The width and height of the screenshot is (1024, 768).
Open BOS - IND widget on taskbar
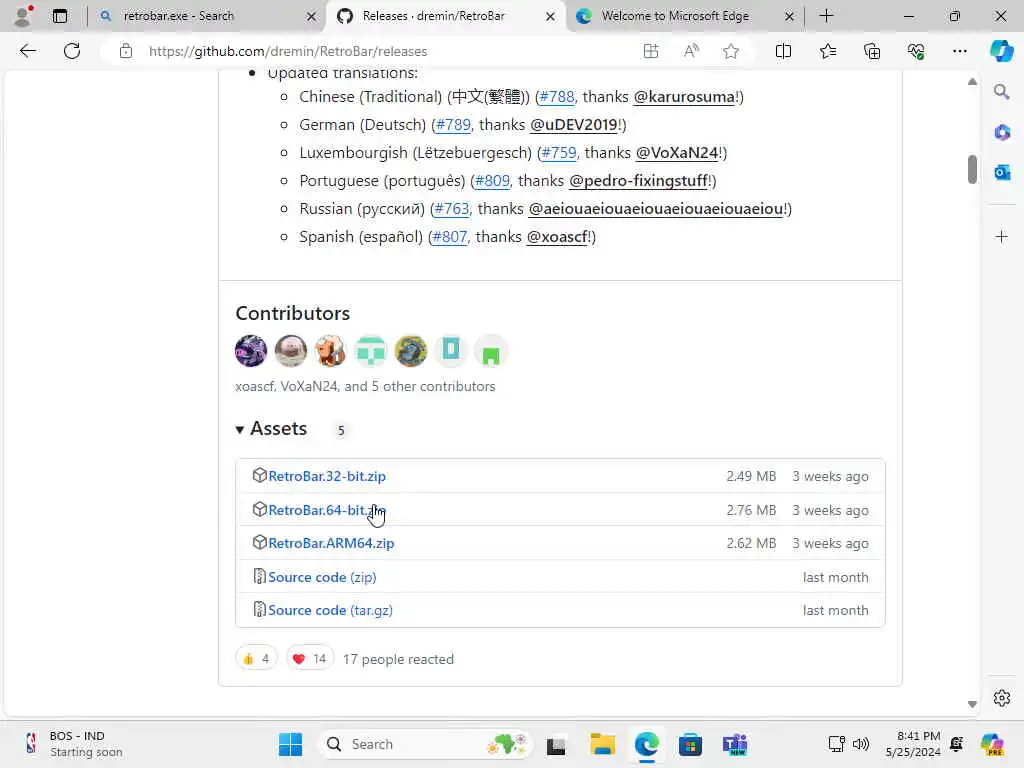[x=73, y=744]
